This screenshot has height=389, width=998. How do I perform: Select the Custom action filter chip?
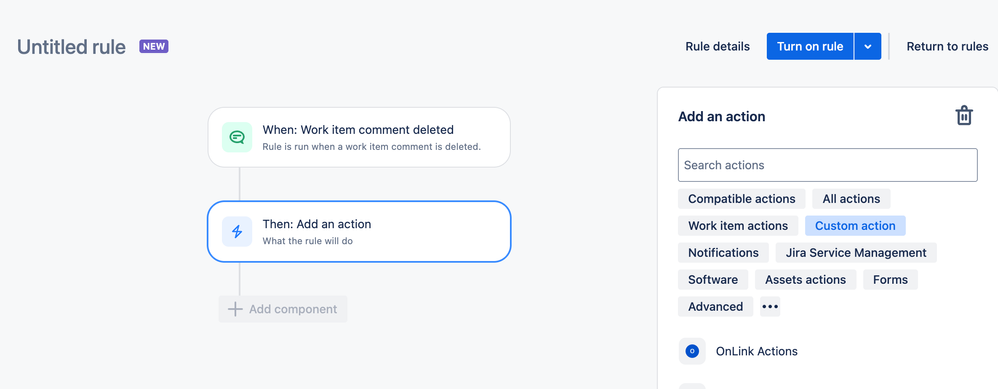click(x=855, y=225)
